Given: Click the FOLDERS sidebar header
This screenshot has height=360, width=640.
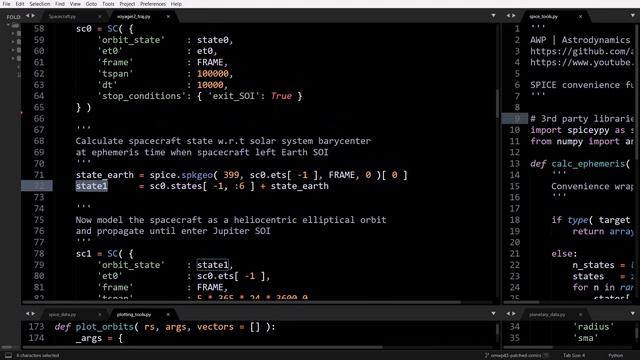Looking at the screenshot, I should pyautogui.click(x=13, y=17).
